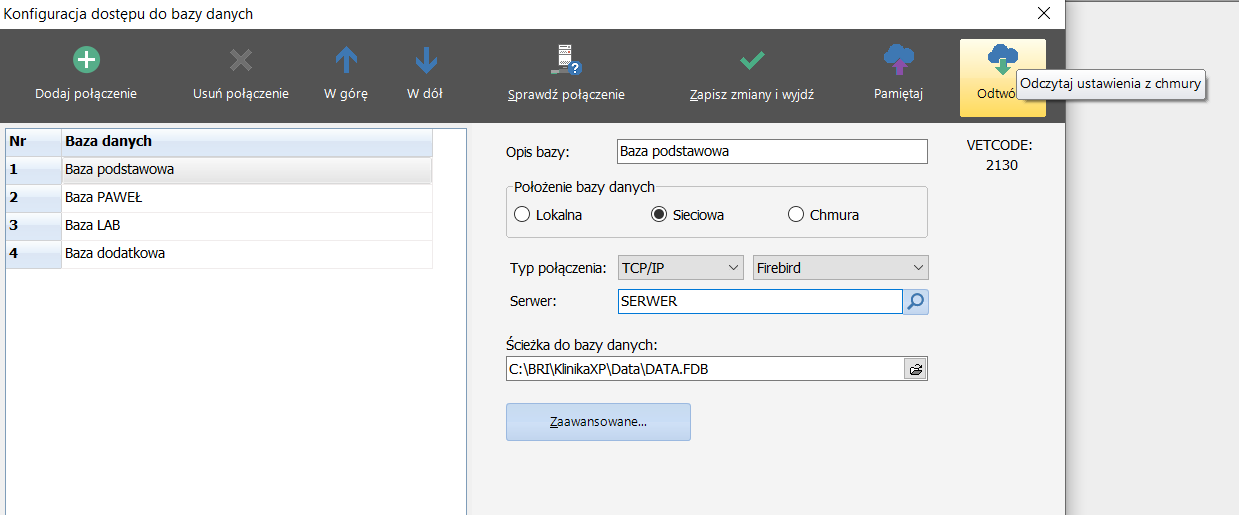Click the Nr column header
The width and height of the screenshot is (1239, 515).
click(x=33, y=142)
